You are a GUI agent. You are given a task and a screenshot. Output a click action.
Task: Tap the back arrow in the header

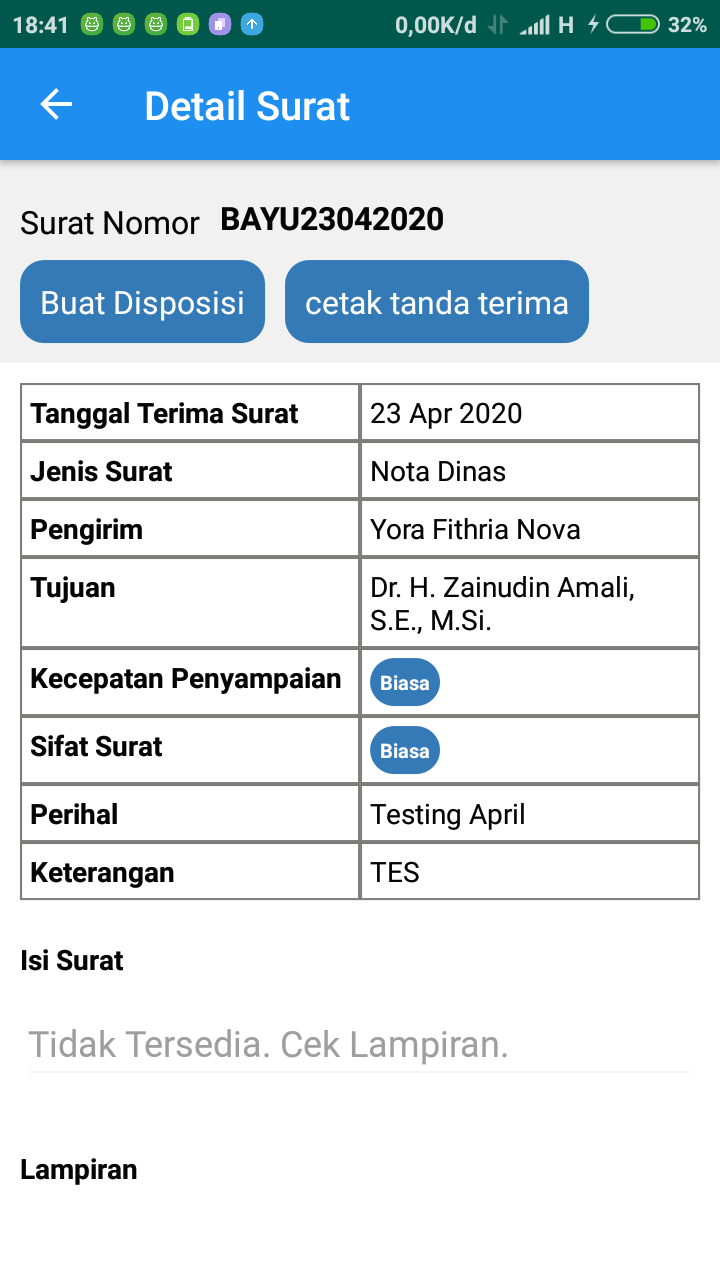(x=56, y=104)
